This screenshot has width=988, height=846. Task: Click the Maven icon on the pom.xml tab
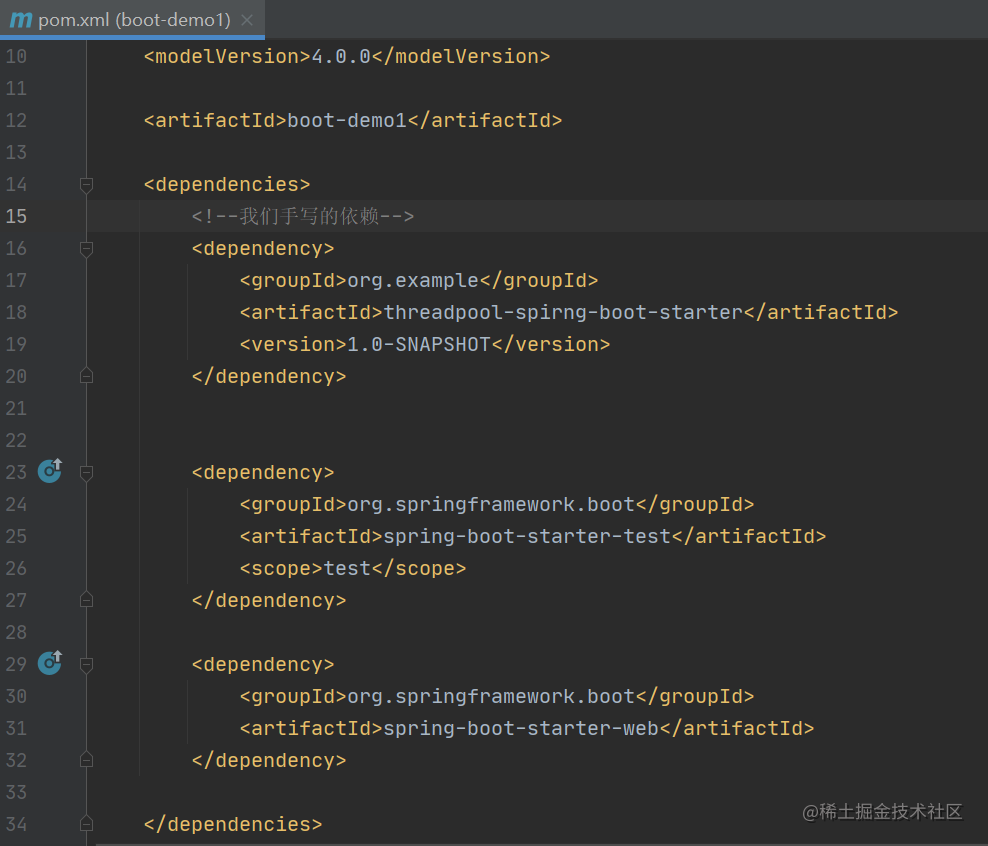20,18
